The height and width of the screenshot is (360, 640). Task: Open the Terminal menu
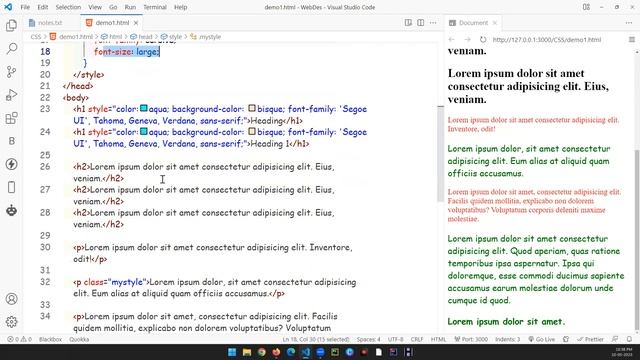[155, 7]
